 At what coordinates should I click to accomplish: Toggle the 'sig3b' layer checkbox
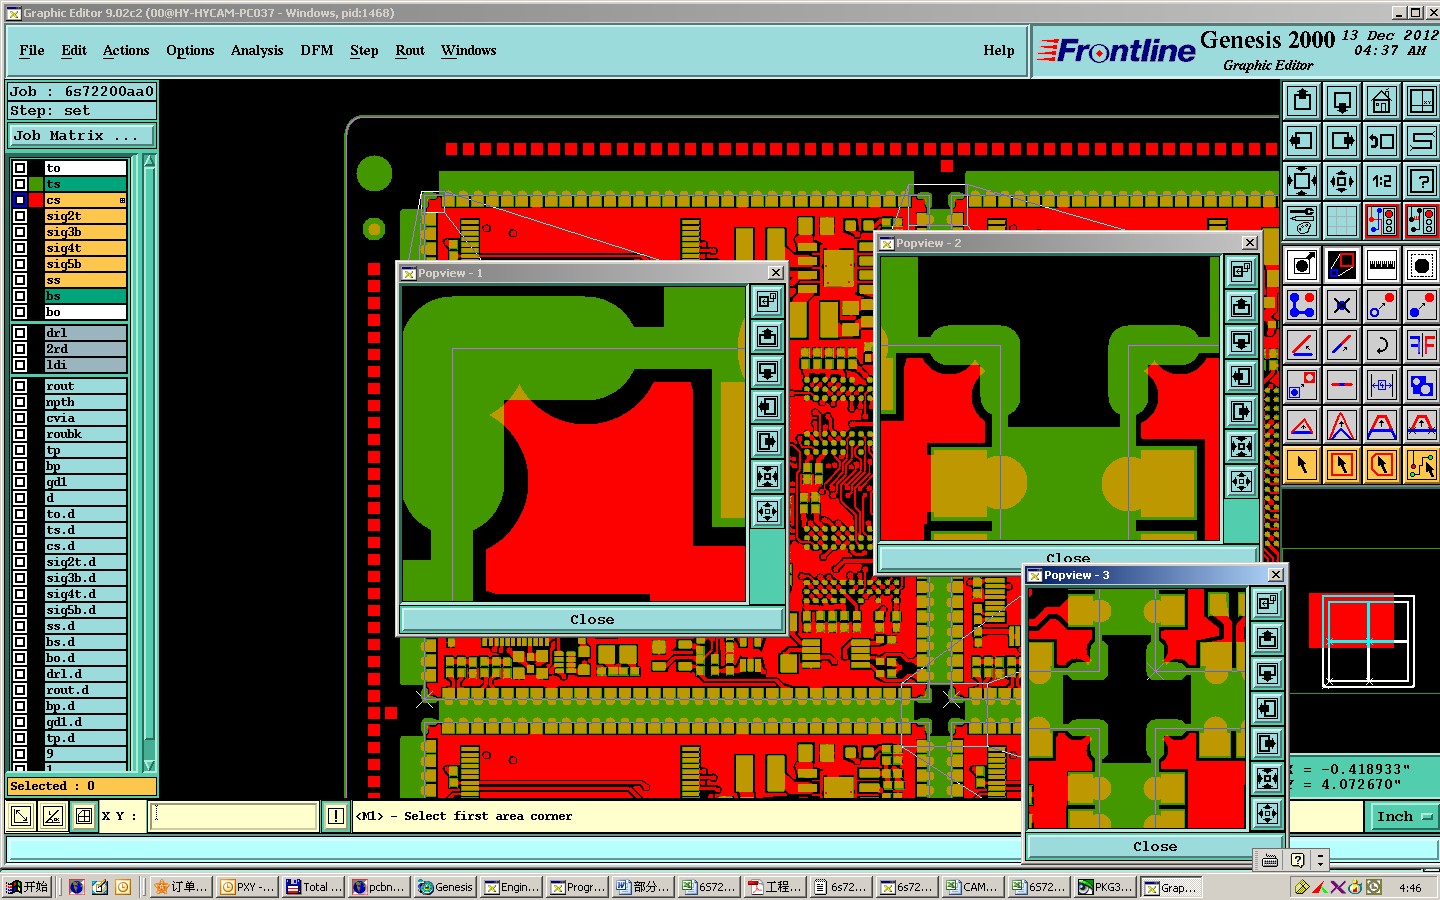pos(20,232)
